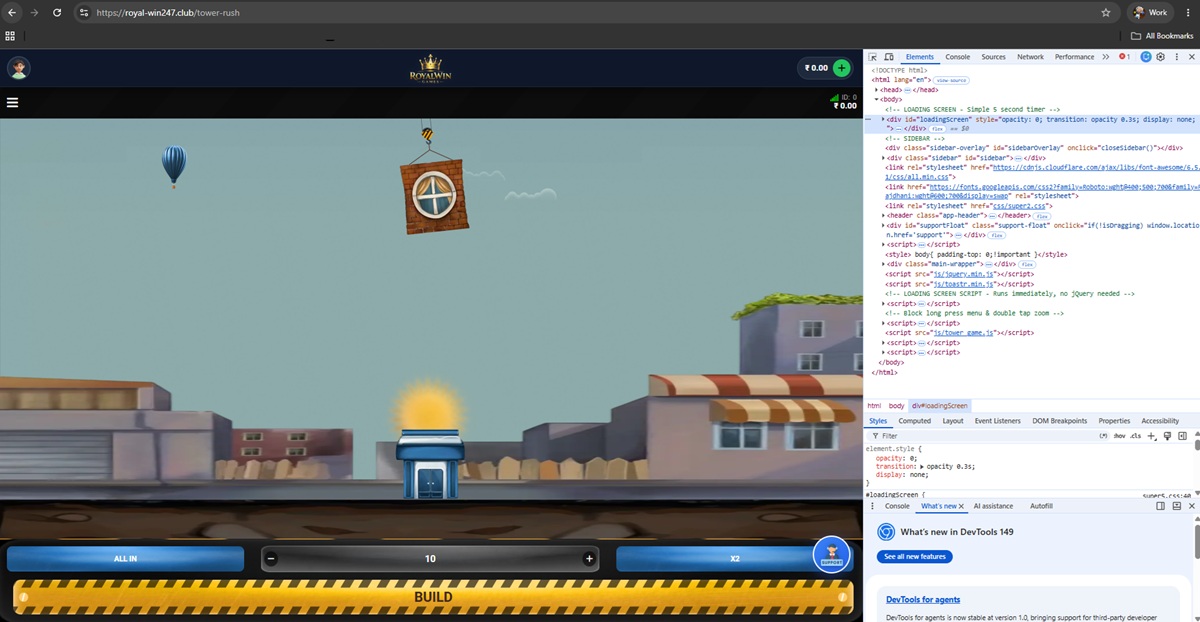The image size is (1200, 622).
Task: Click See all new features button
Action: tap(914, 556)
